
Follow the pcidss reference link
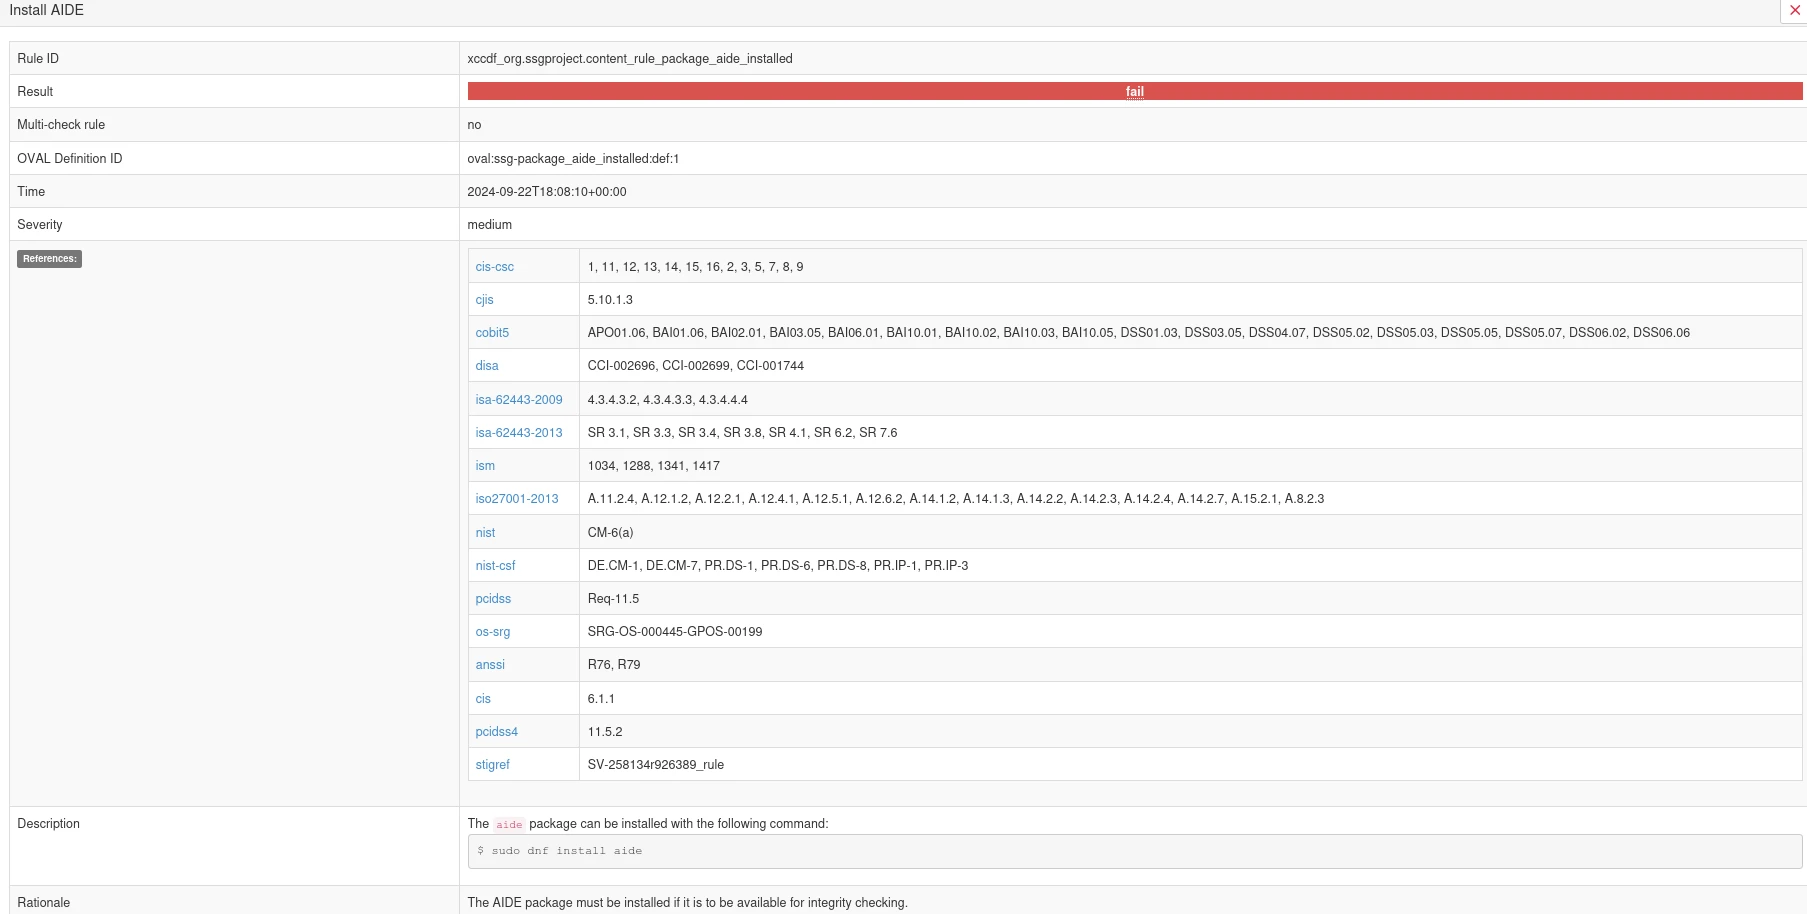(x=493, y=599)
